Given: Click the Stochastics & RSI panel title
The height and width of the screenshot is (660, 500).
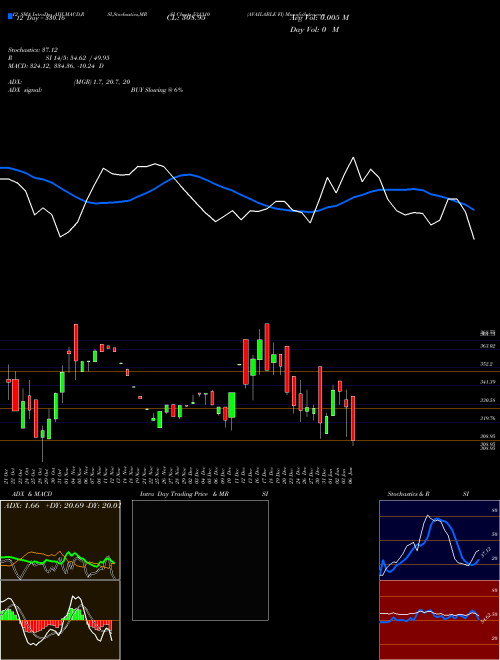Looking at the screenshot, I should (428, 494).
